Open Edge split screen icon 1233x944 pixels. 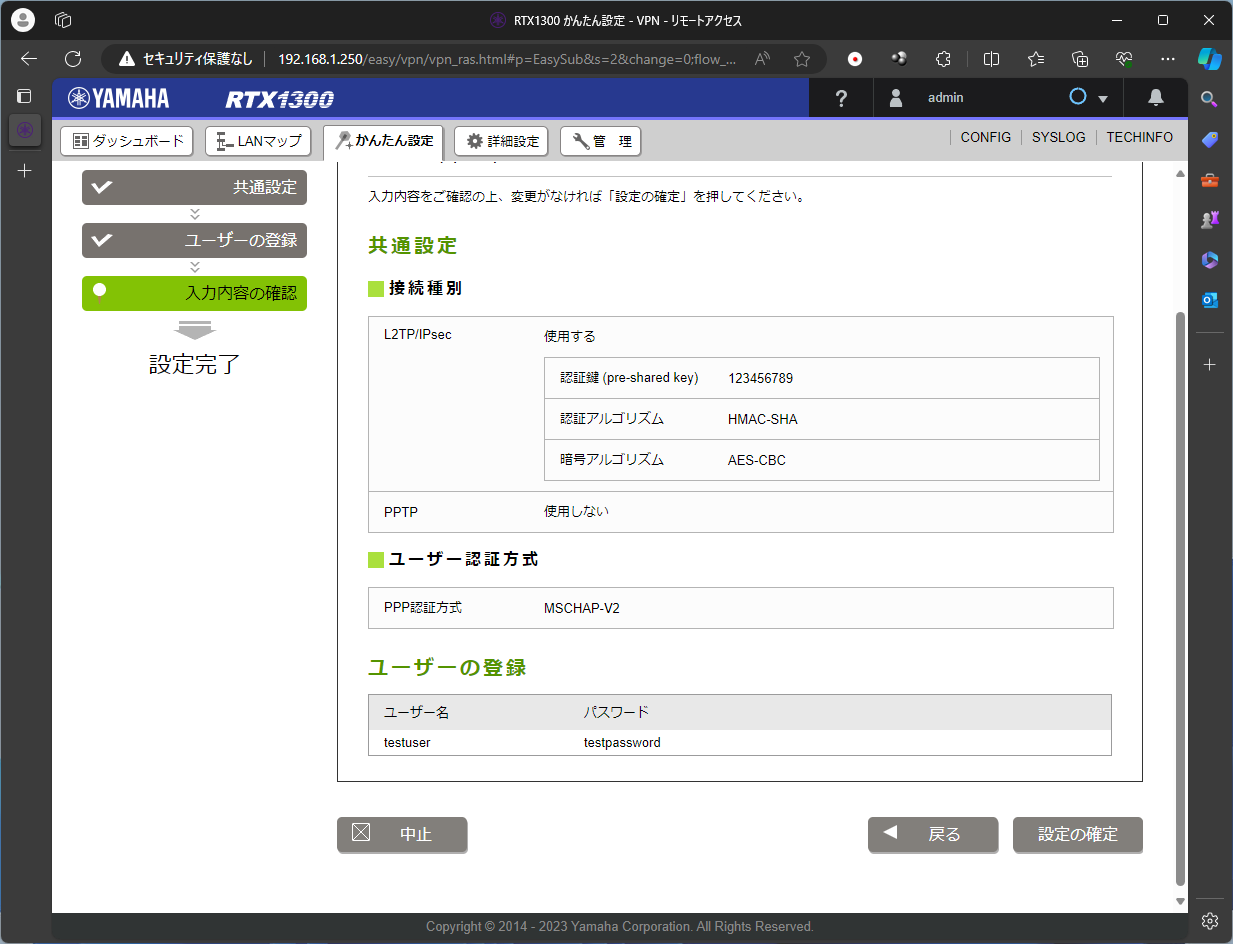[991, 59]
